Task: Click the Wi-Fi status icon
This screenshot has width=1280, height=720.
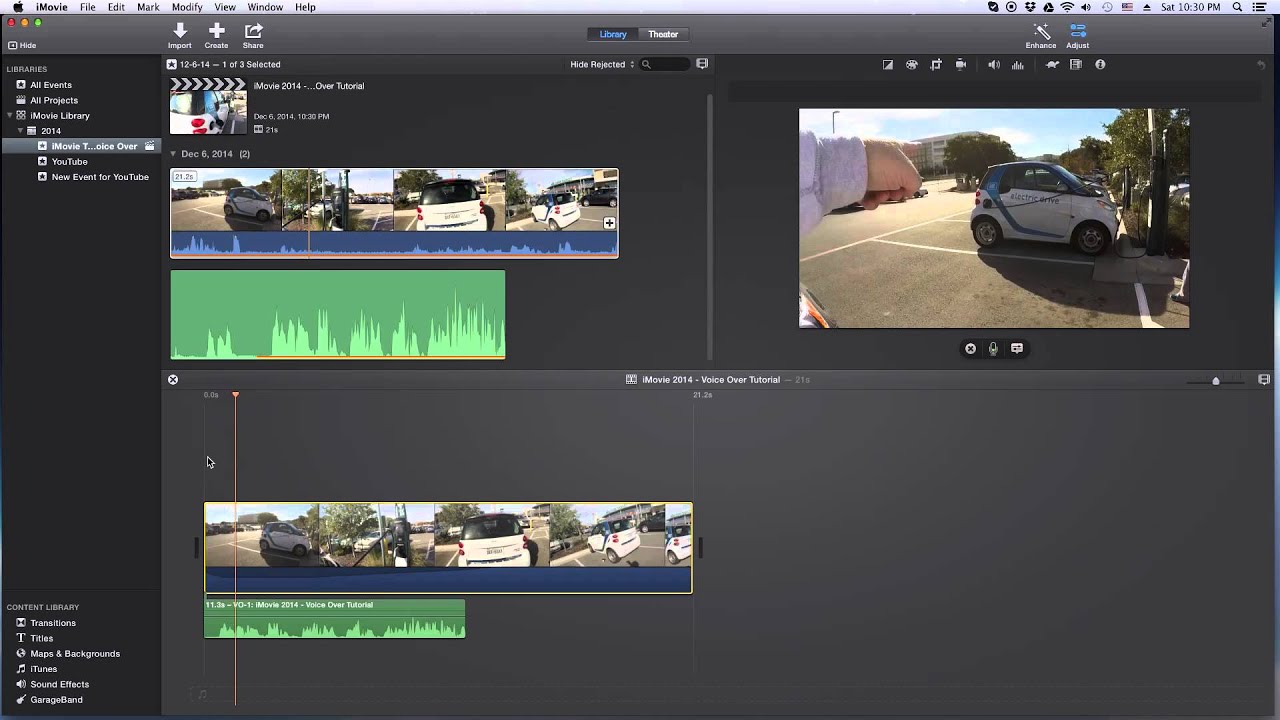Action: click(x=1067, y=7)
